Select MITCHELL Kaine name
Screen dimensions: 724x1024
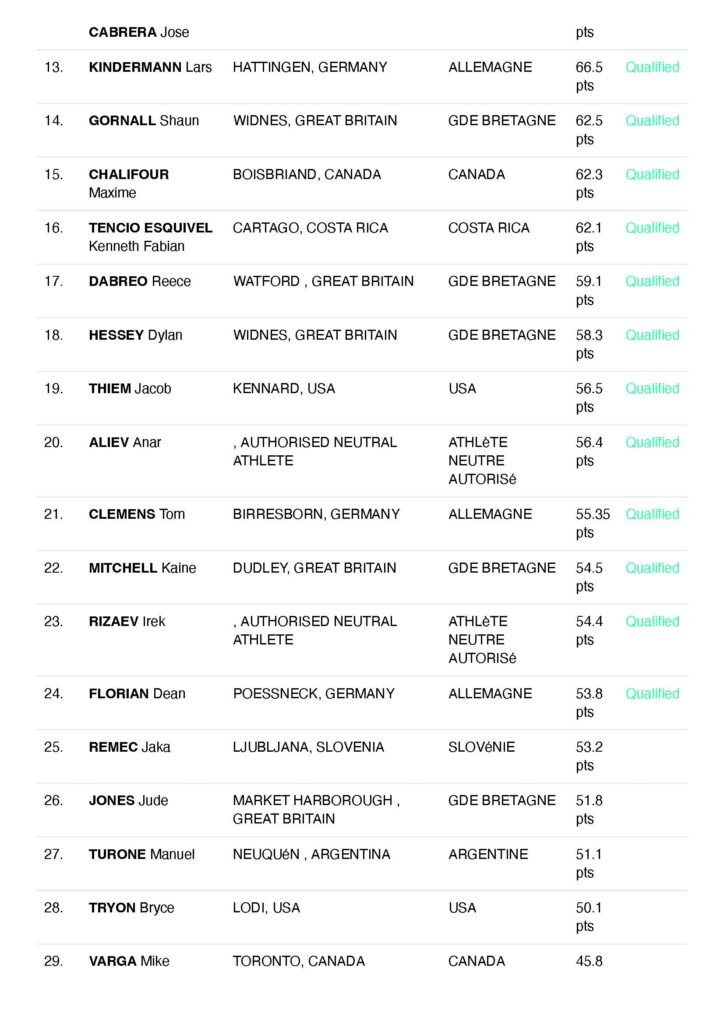[x=142, y=568]
